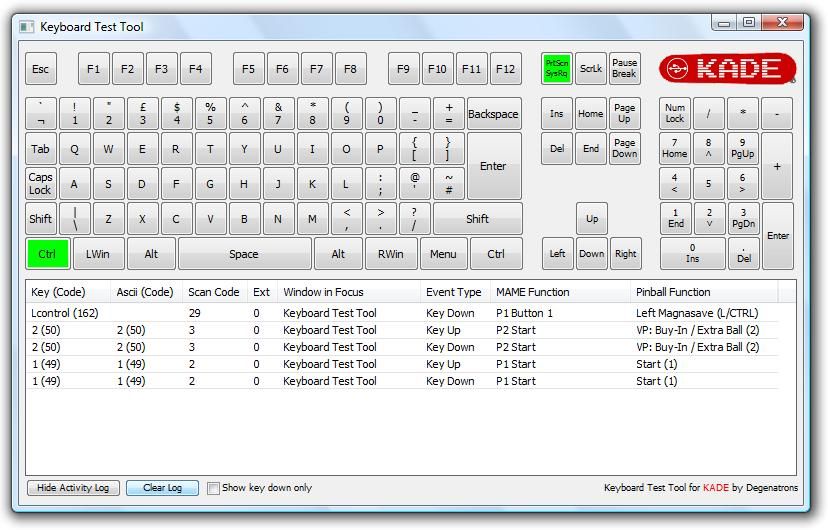
Task: Click the Home navigation key
Action: [x=590, y=113]
